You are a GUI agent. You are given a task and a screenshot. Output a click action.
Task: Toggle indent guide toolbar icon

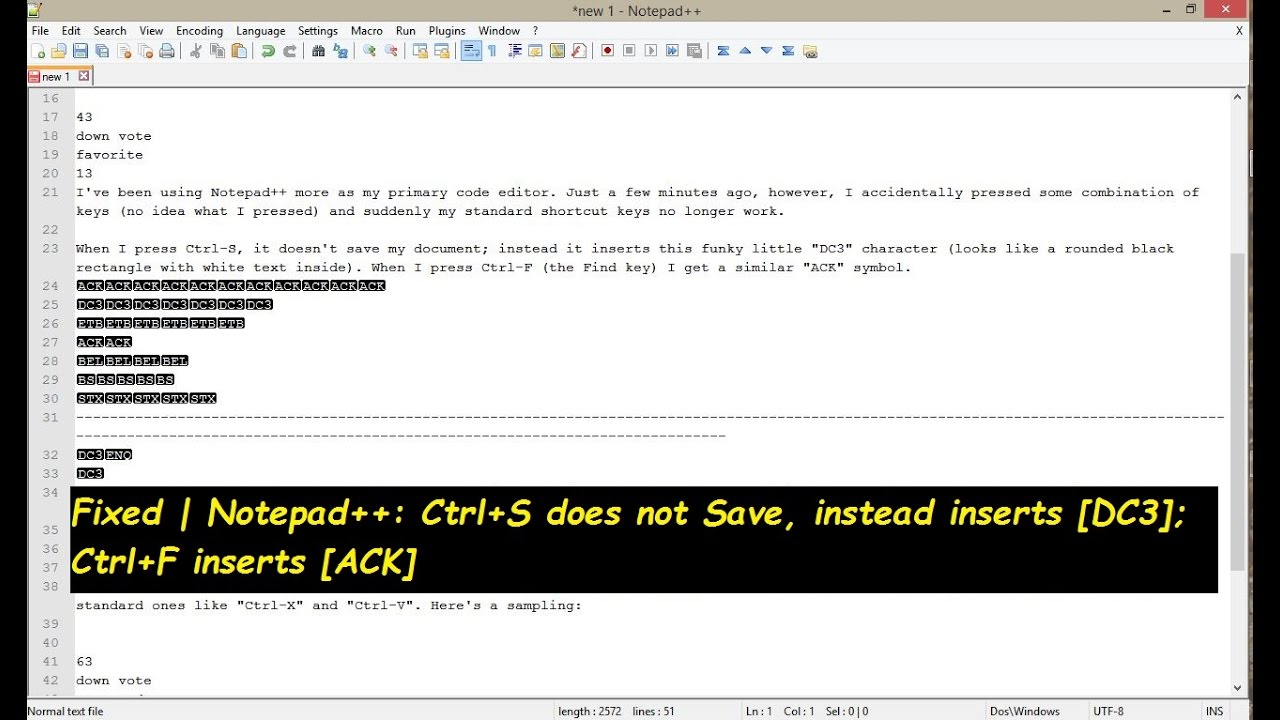click(x=514, y=51)
